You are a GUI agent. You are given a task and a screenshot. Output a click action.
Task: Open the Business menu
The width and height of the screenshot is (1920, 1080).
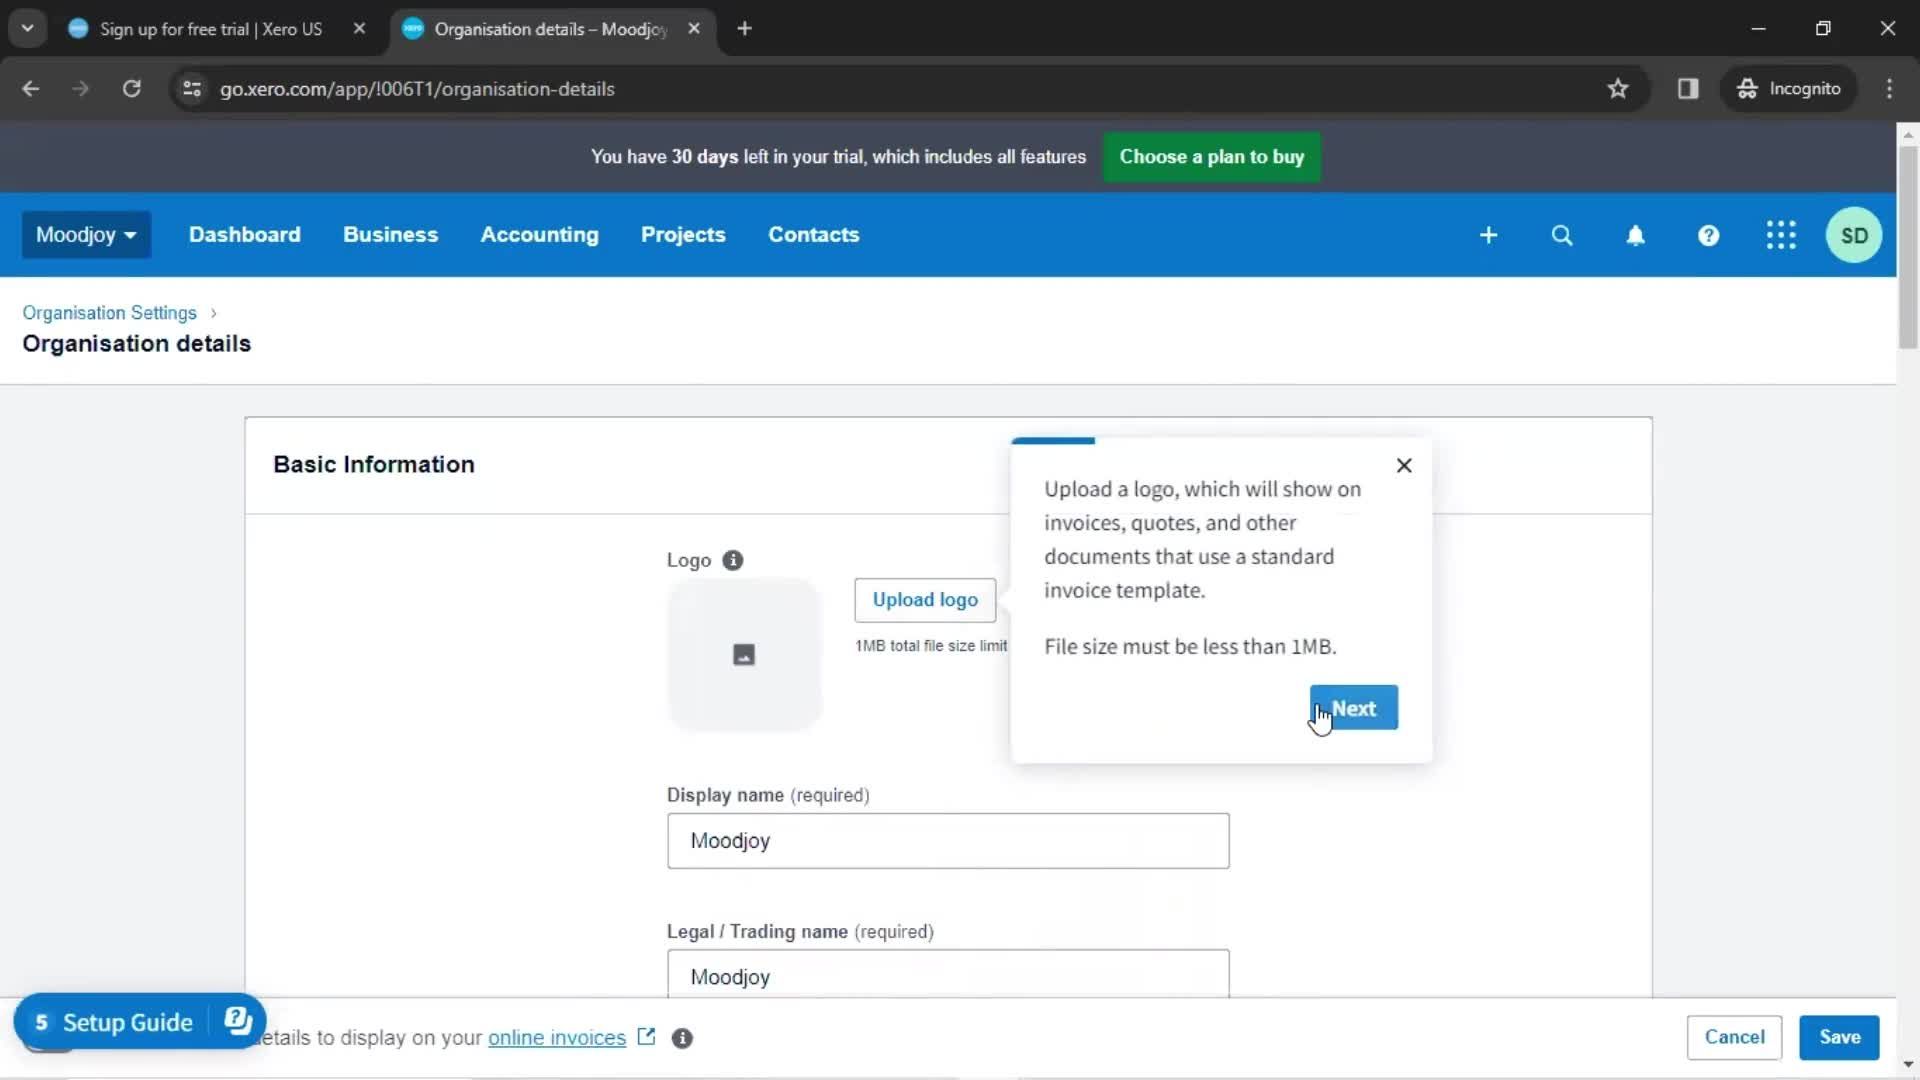(x=391, y=235)
